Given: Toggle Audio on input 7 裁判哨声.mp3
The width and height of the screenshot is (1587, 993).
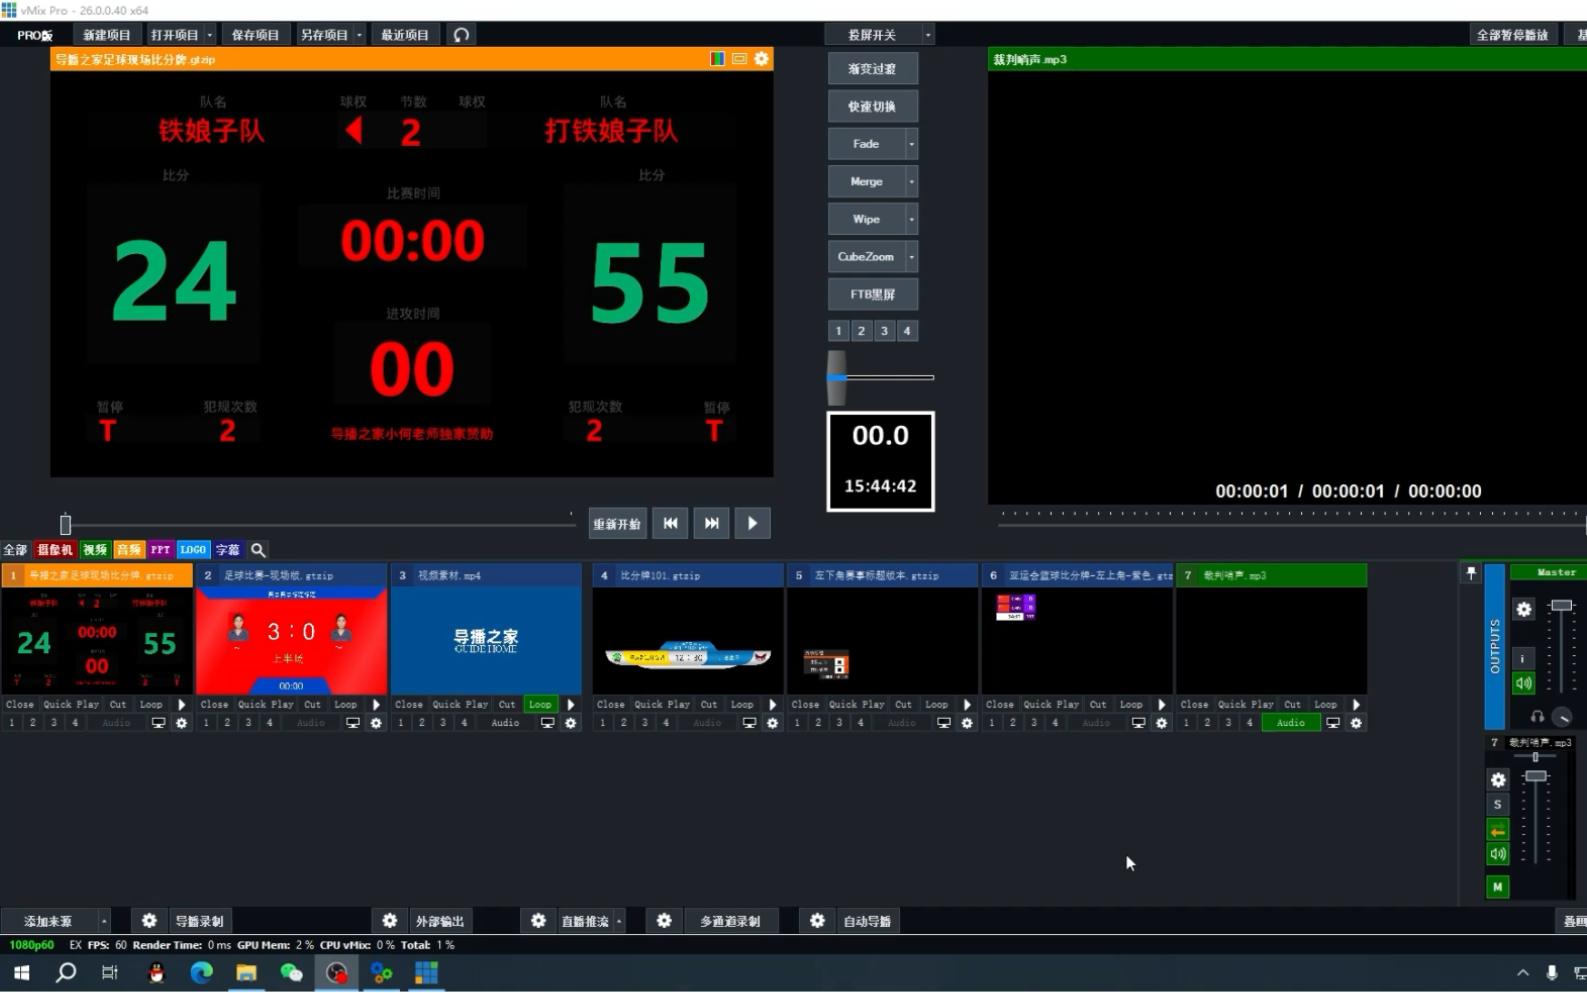Looking at the screenshot, I should [1291, 723].
